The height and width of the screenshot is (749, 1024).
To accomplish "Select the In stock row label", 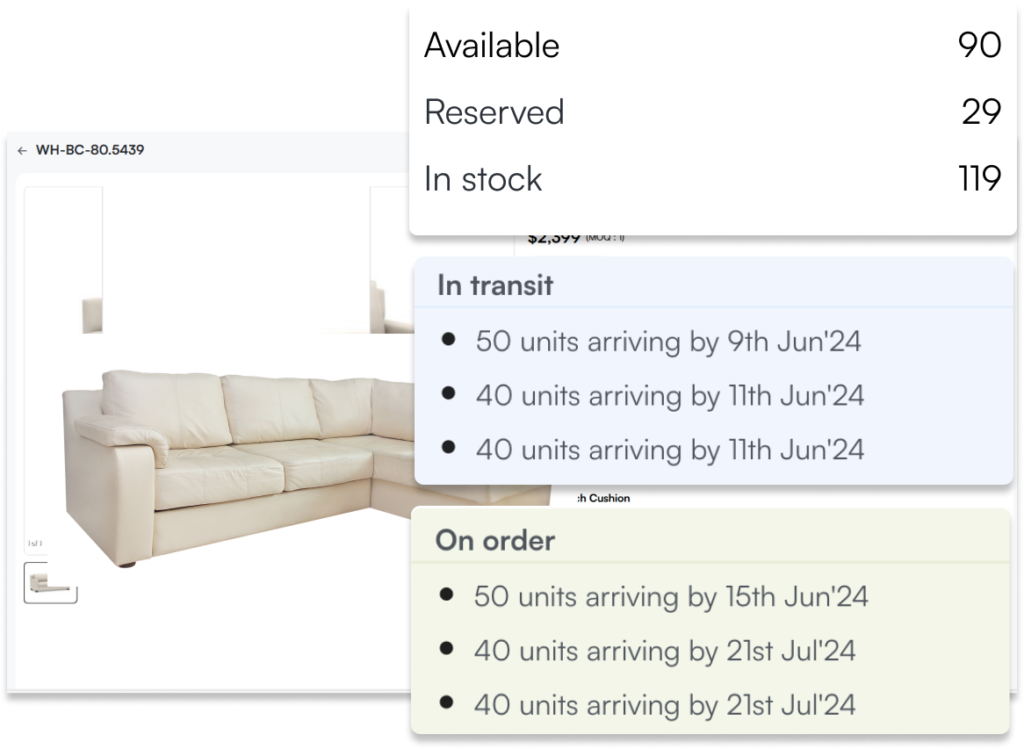I will coord(483,179).
